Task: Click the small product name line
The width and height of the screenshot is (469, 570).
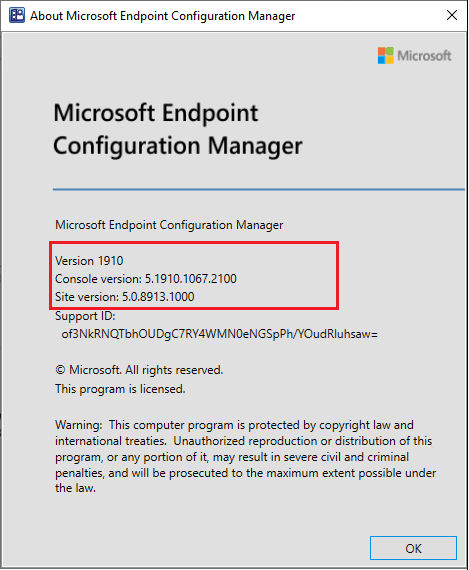Action: pos(169,225)
